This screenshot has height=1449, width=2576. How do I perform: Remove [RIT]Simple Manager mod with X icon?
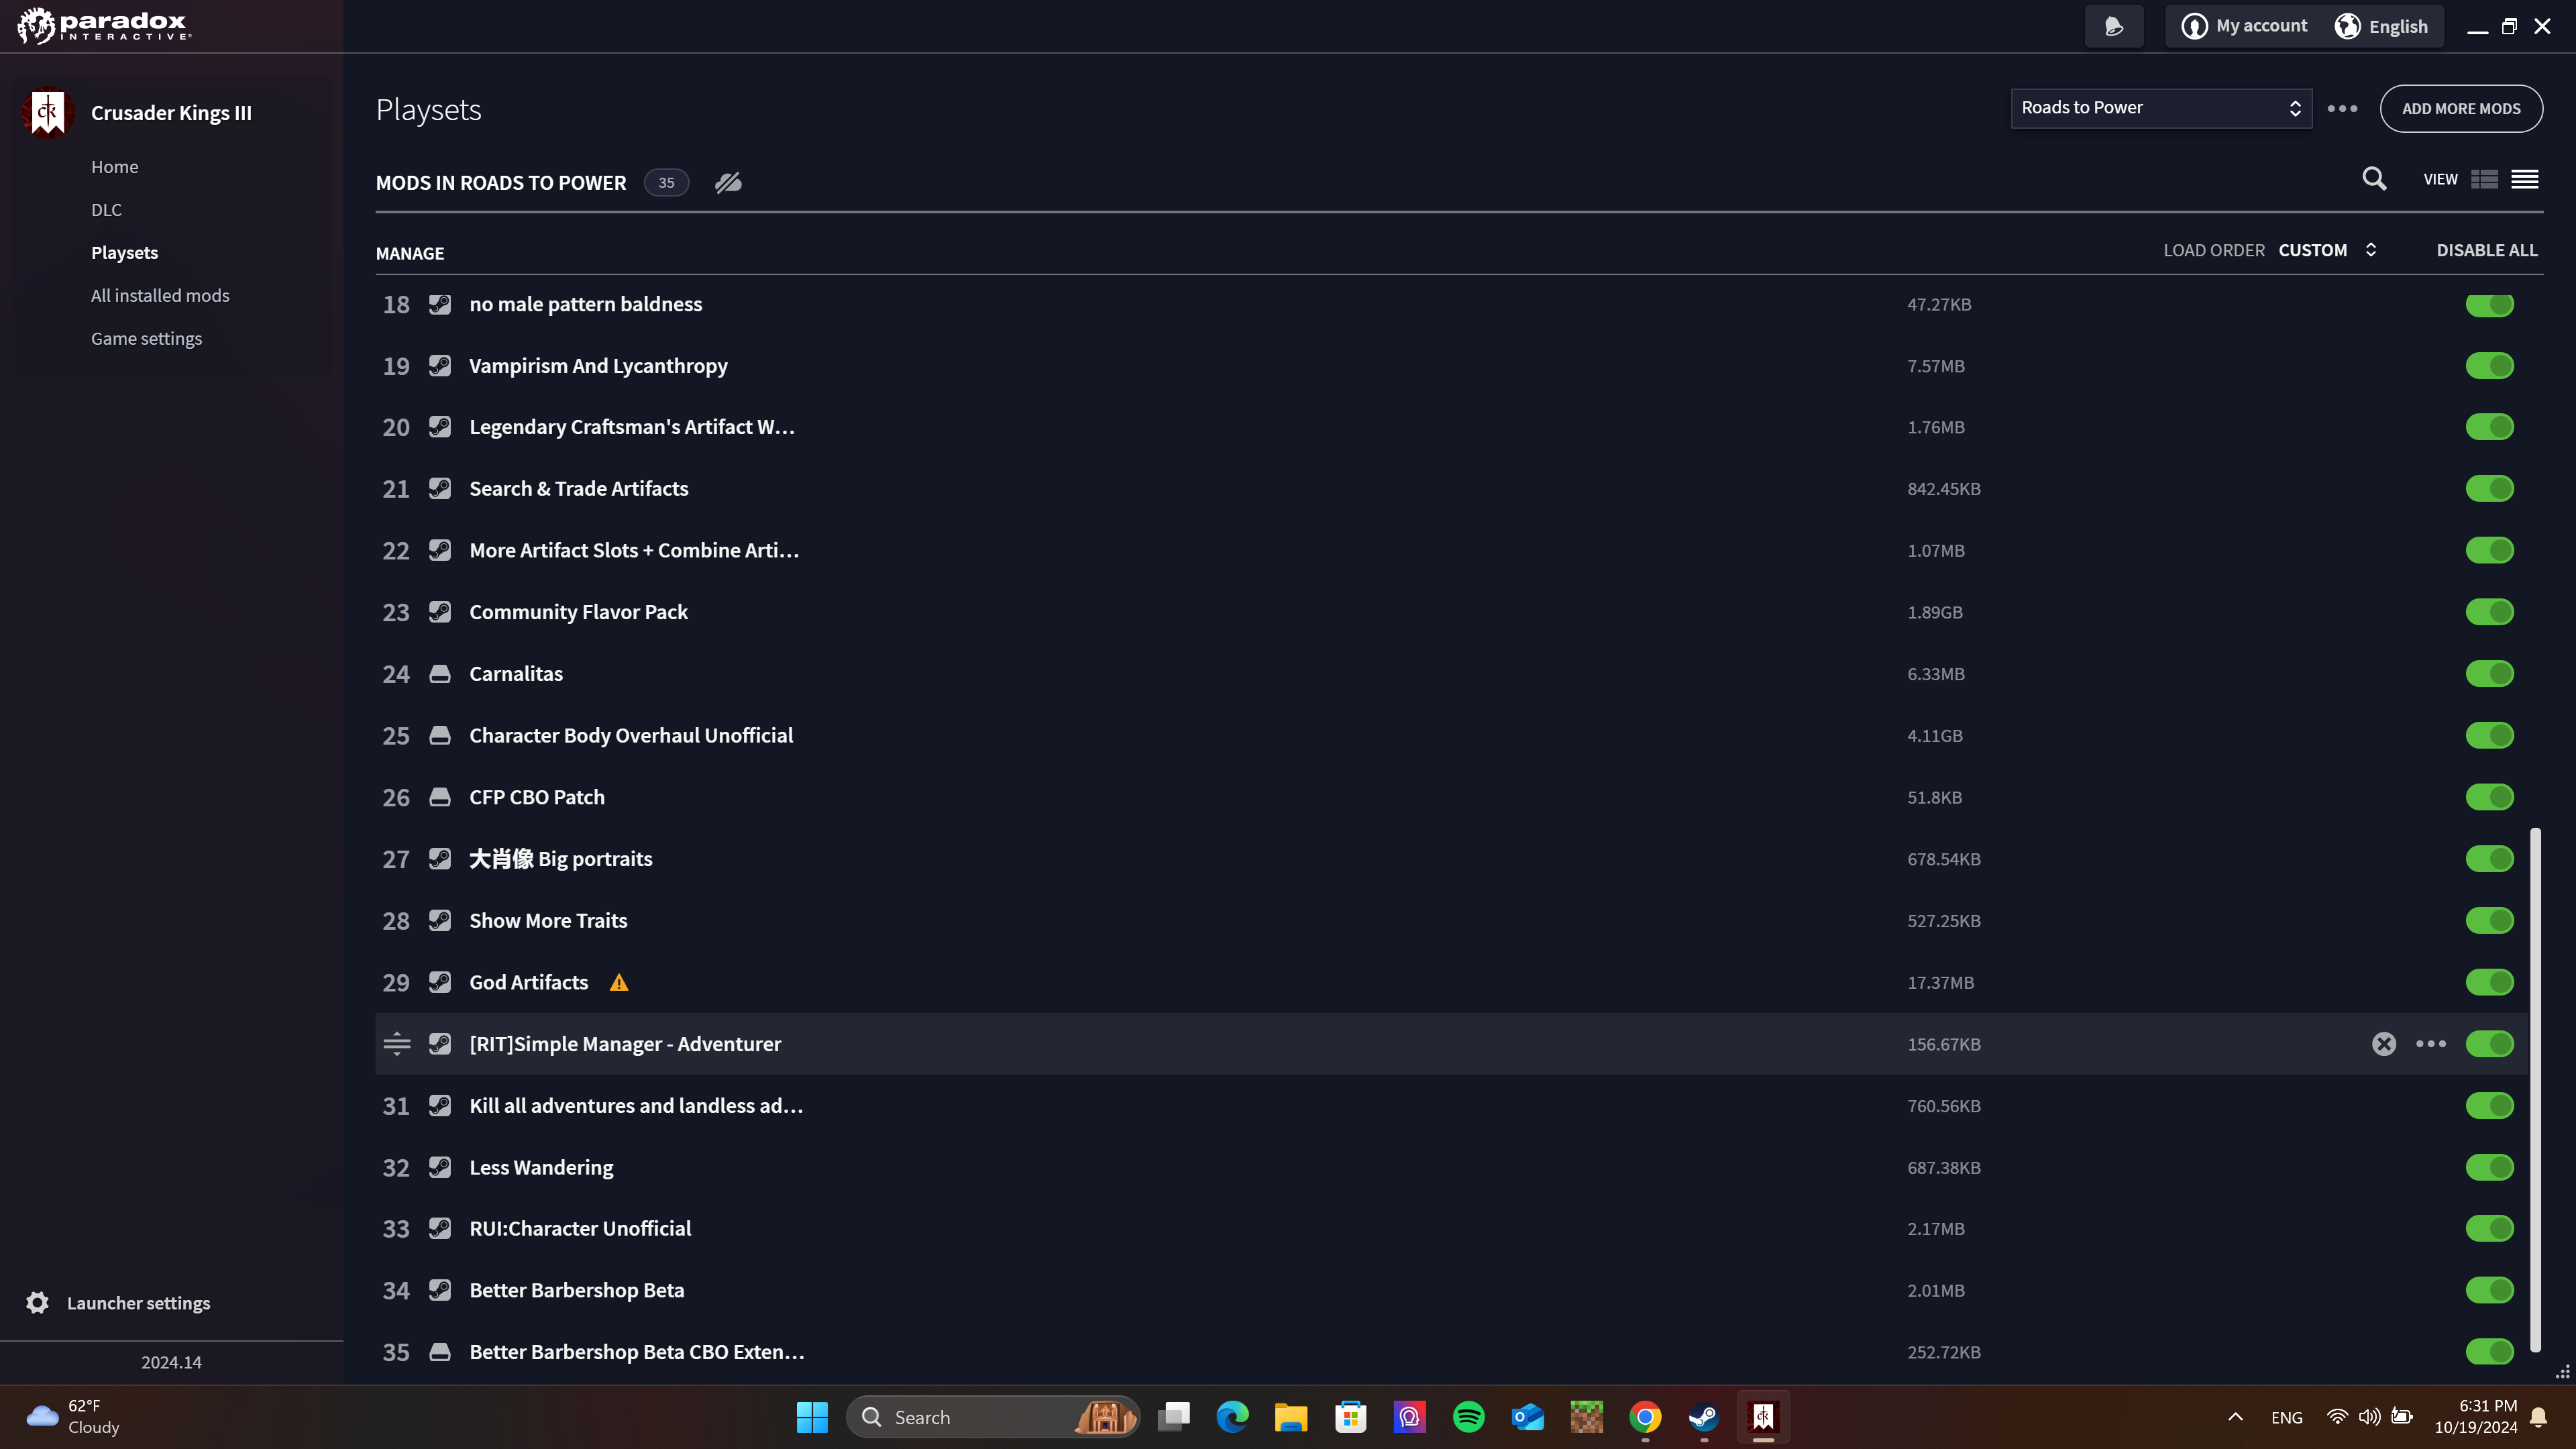(2384, 1044)
